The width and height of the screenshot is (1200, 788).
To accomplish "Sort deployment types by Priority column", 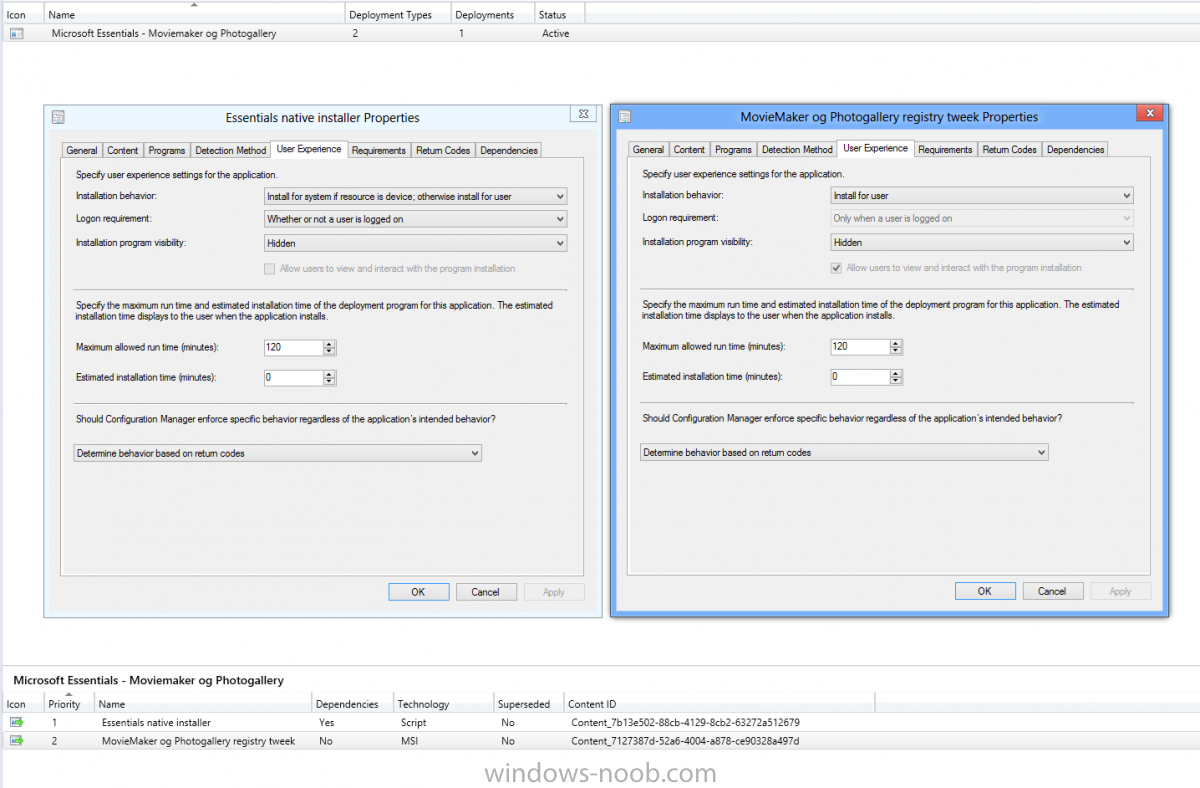I will [69, 704].
